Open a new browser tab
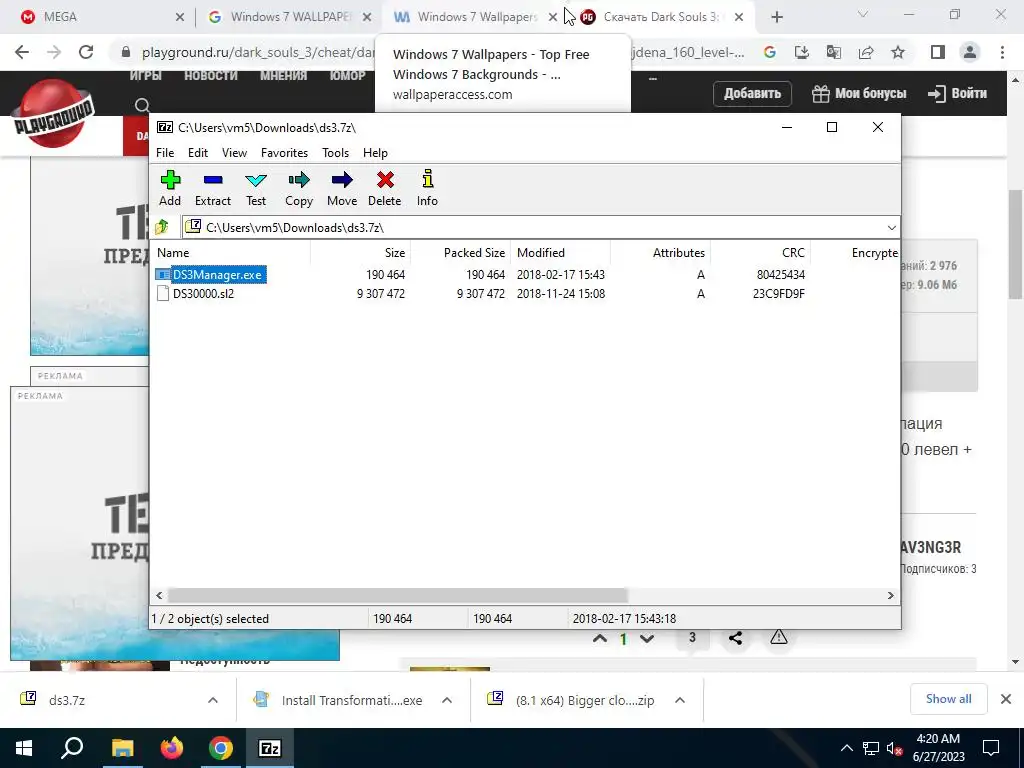Screen dimensions: 1024x768 776,18
